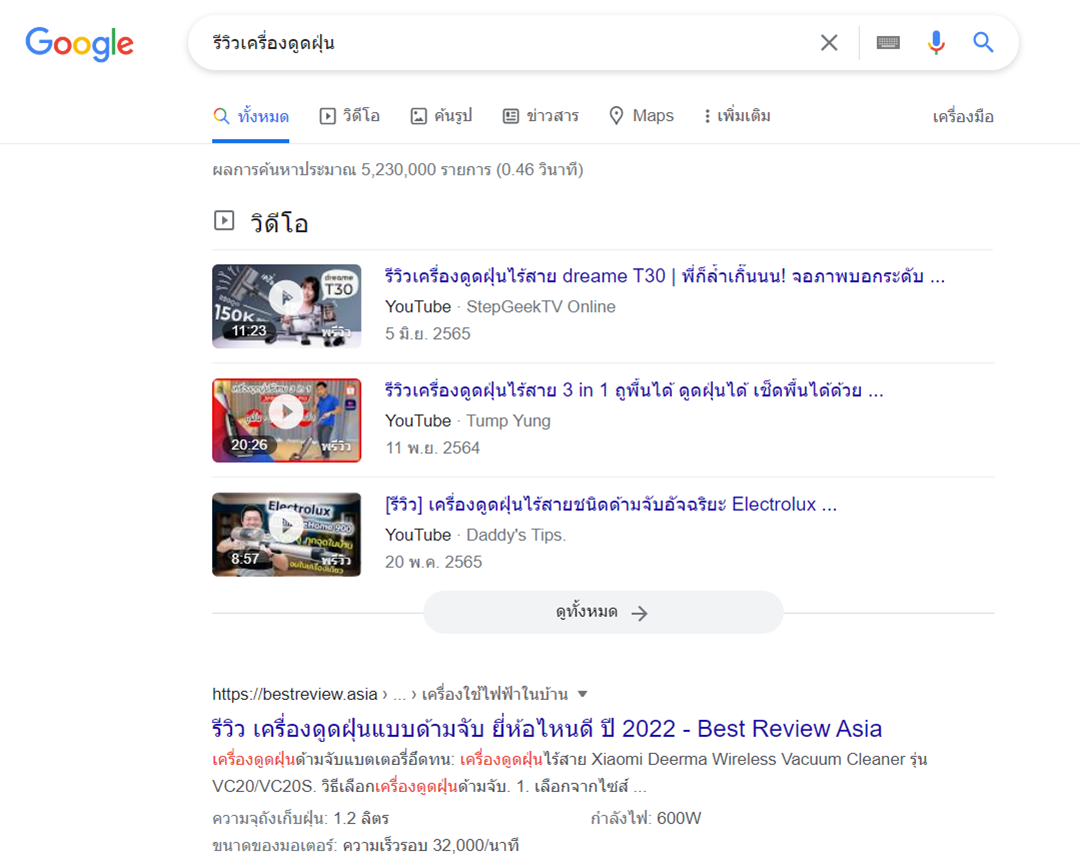Switch to the วิดีโอ tab

click(350, 116)
